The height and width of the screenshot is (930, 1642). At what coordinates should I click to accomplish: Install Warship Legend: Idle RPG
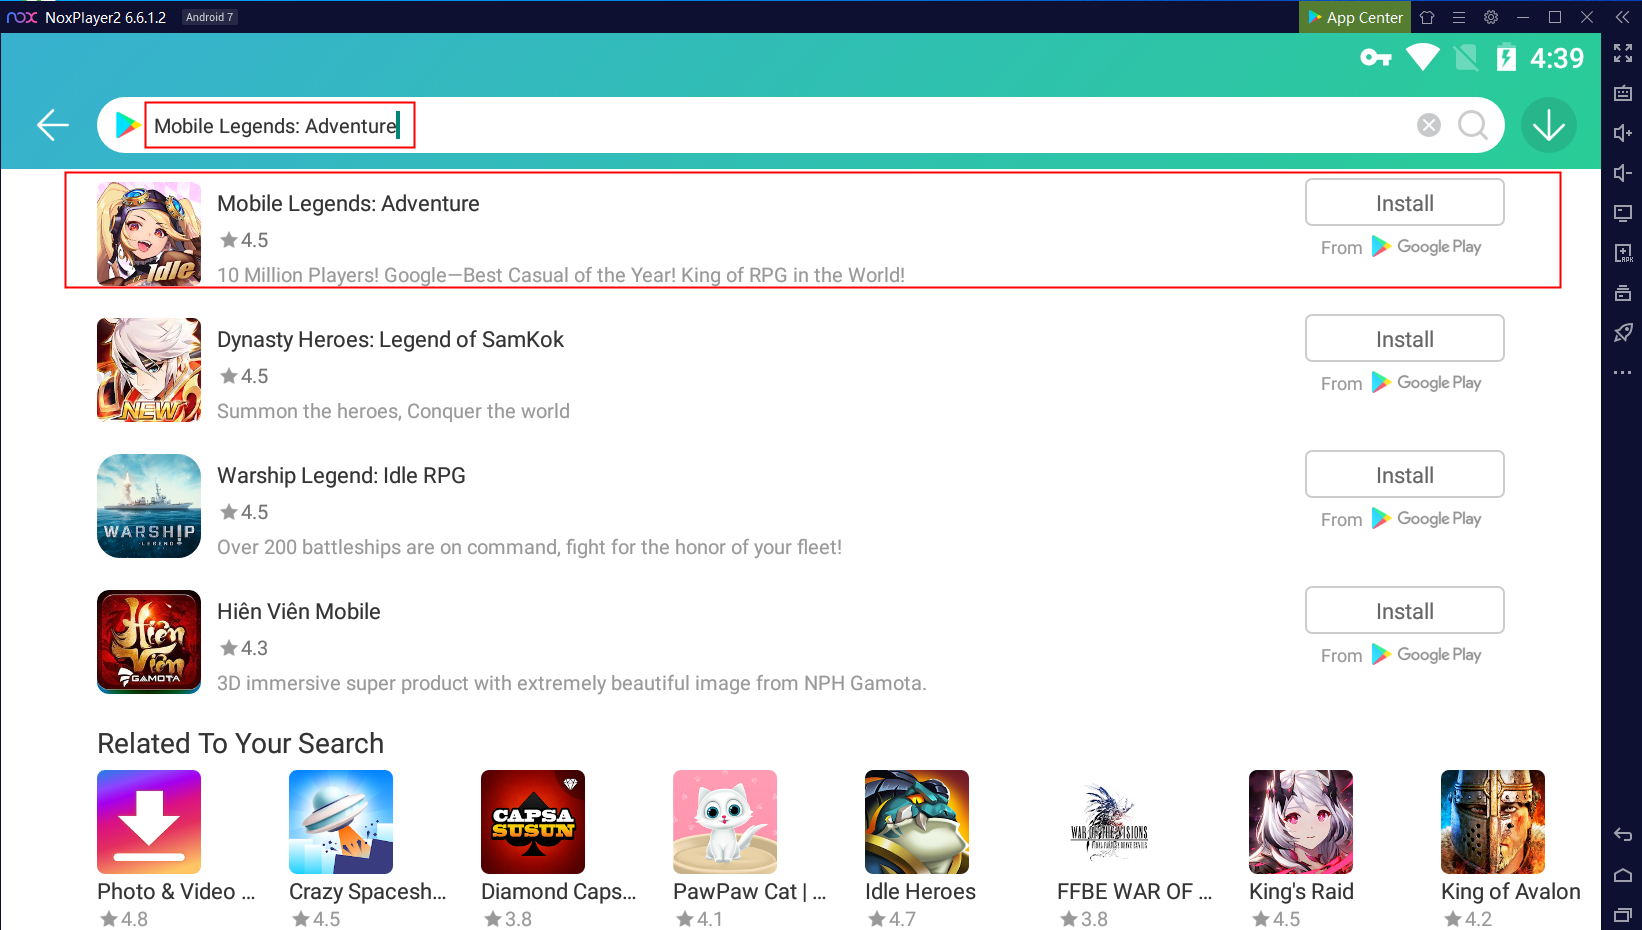coord(1404,475)
